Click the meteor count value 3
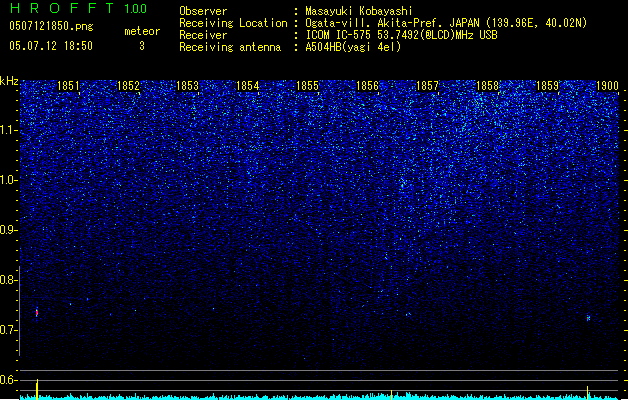This screenshot has height=400, width=629. [x=142, y=46]
